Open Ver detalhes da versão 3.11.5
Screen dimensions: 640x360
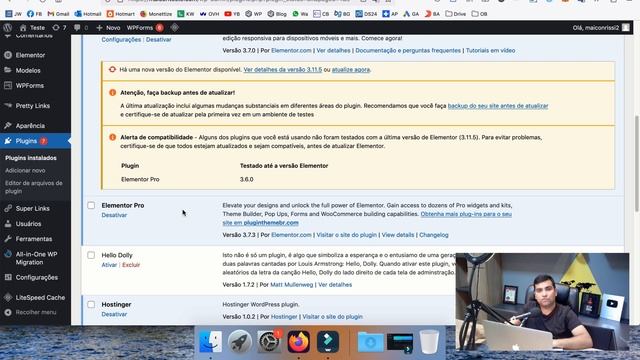283,70
